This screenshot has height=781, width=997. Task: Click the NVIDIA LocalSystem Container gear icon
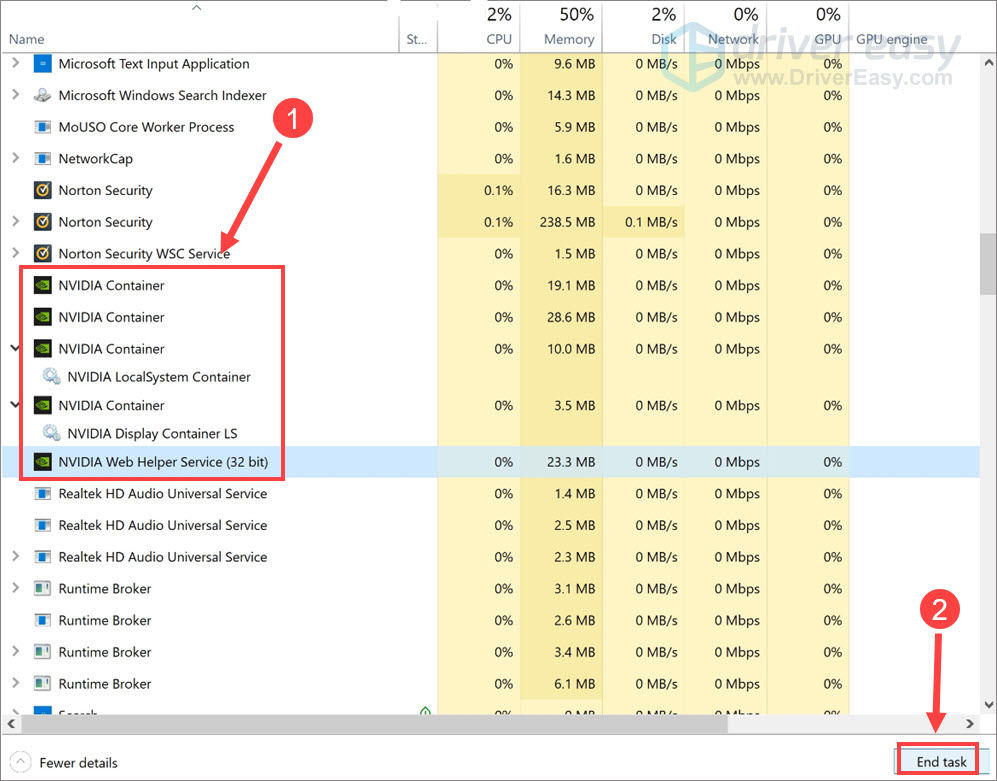[51, 377]
